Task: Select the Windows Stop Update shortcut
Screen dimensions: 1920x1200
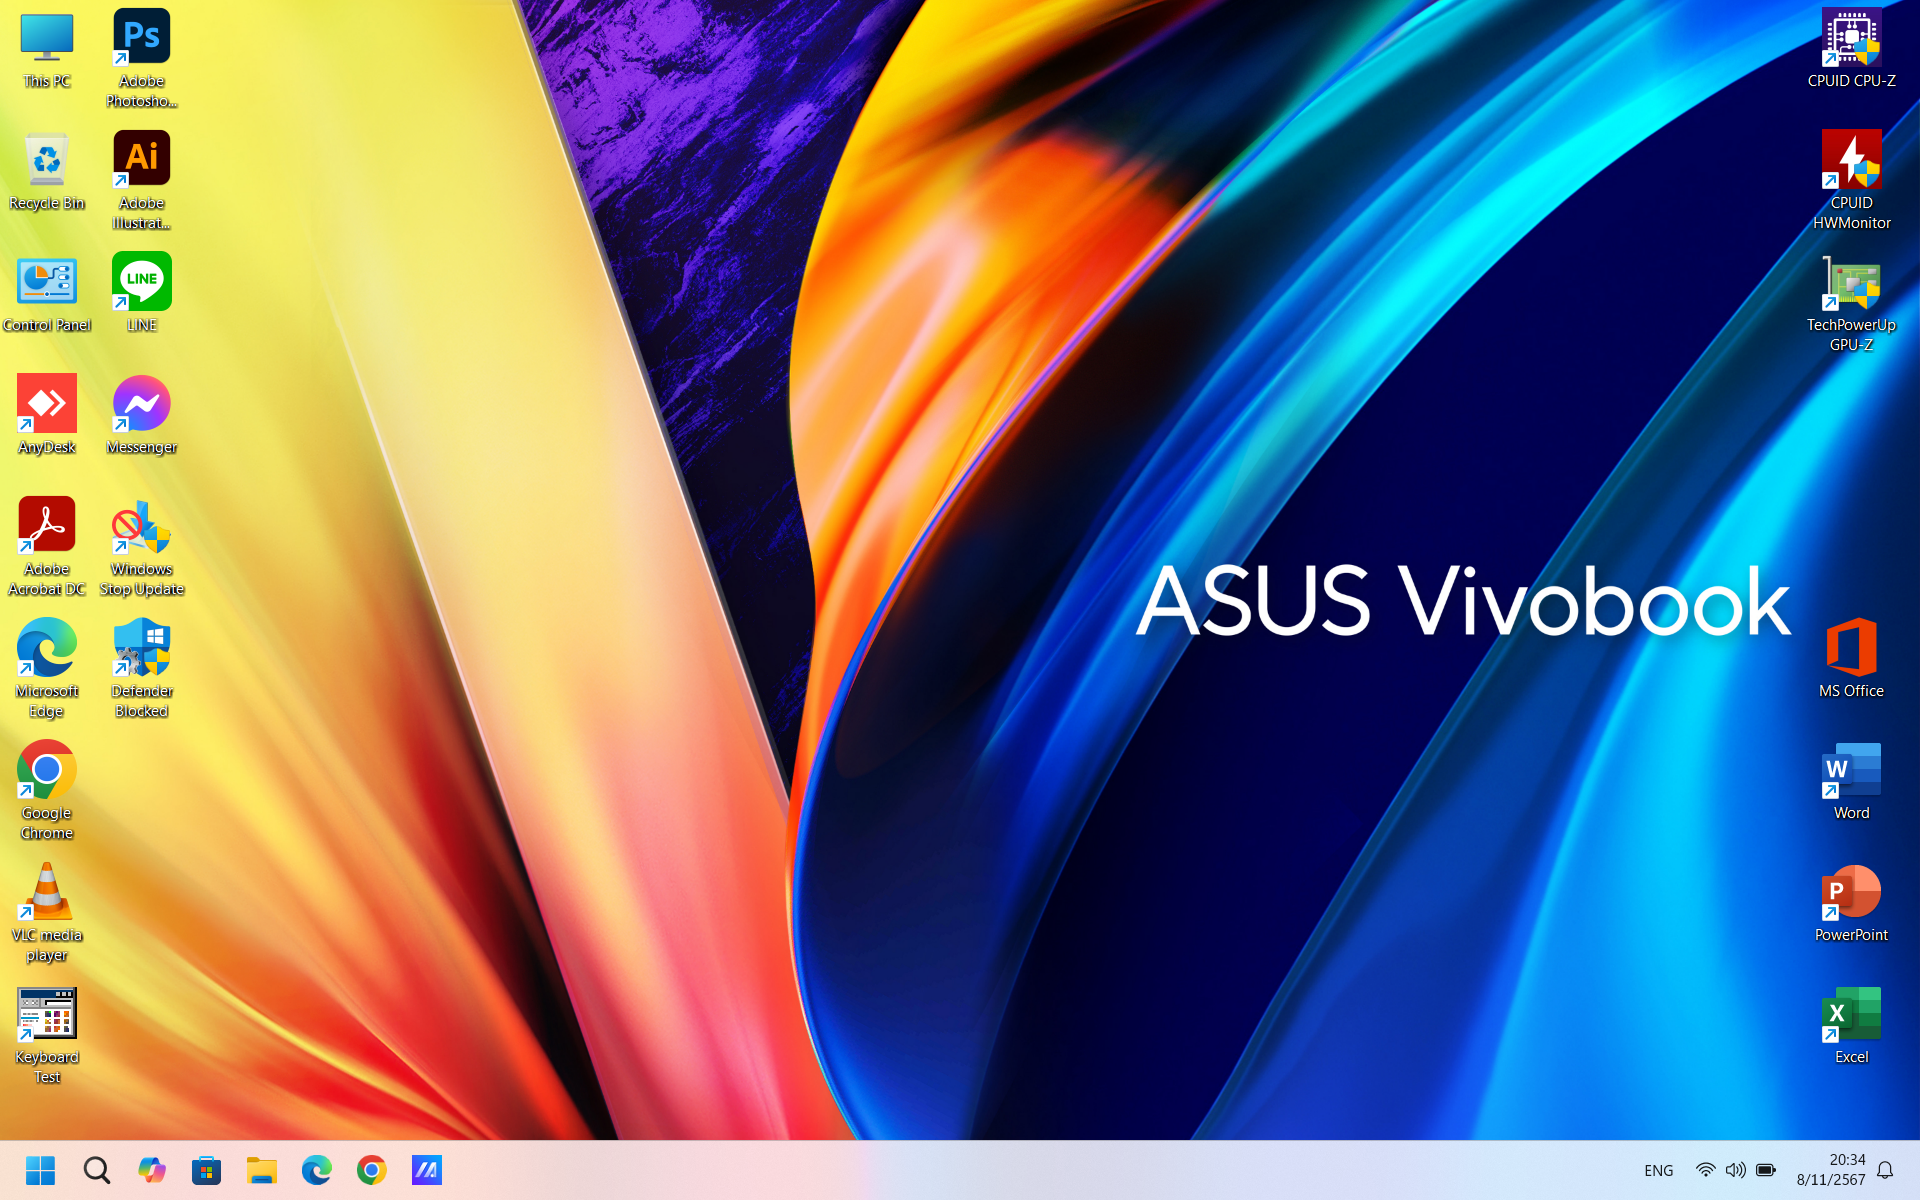Action: click(141, 546)
